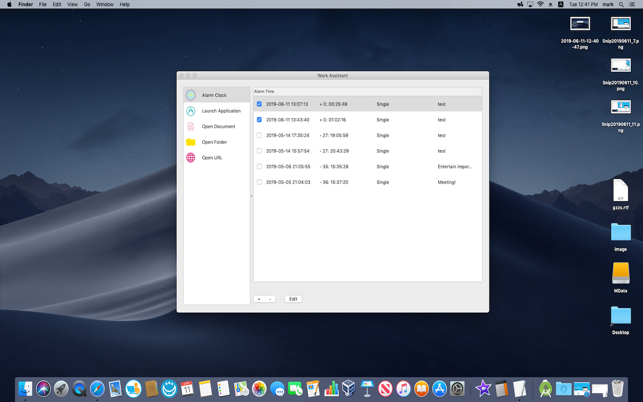Disable the 2019-06-11 13:43:40 alarm checkbox
643x402 pixels.
[259, 120]
